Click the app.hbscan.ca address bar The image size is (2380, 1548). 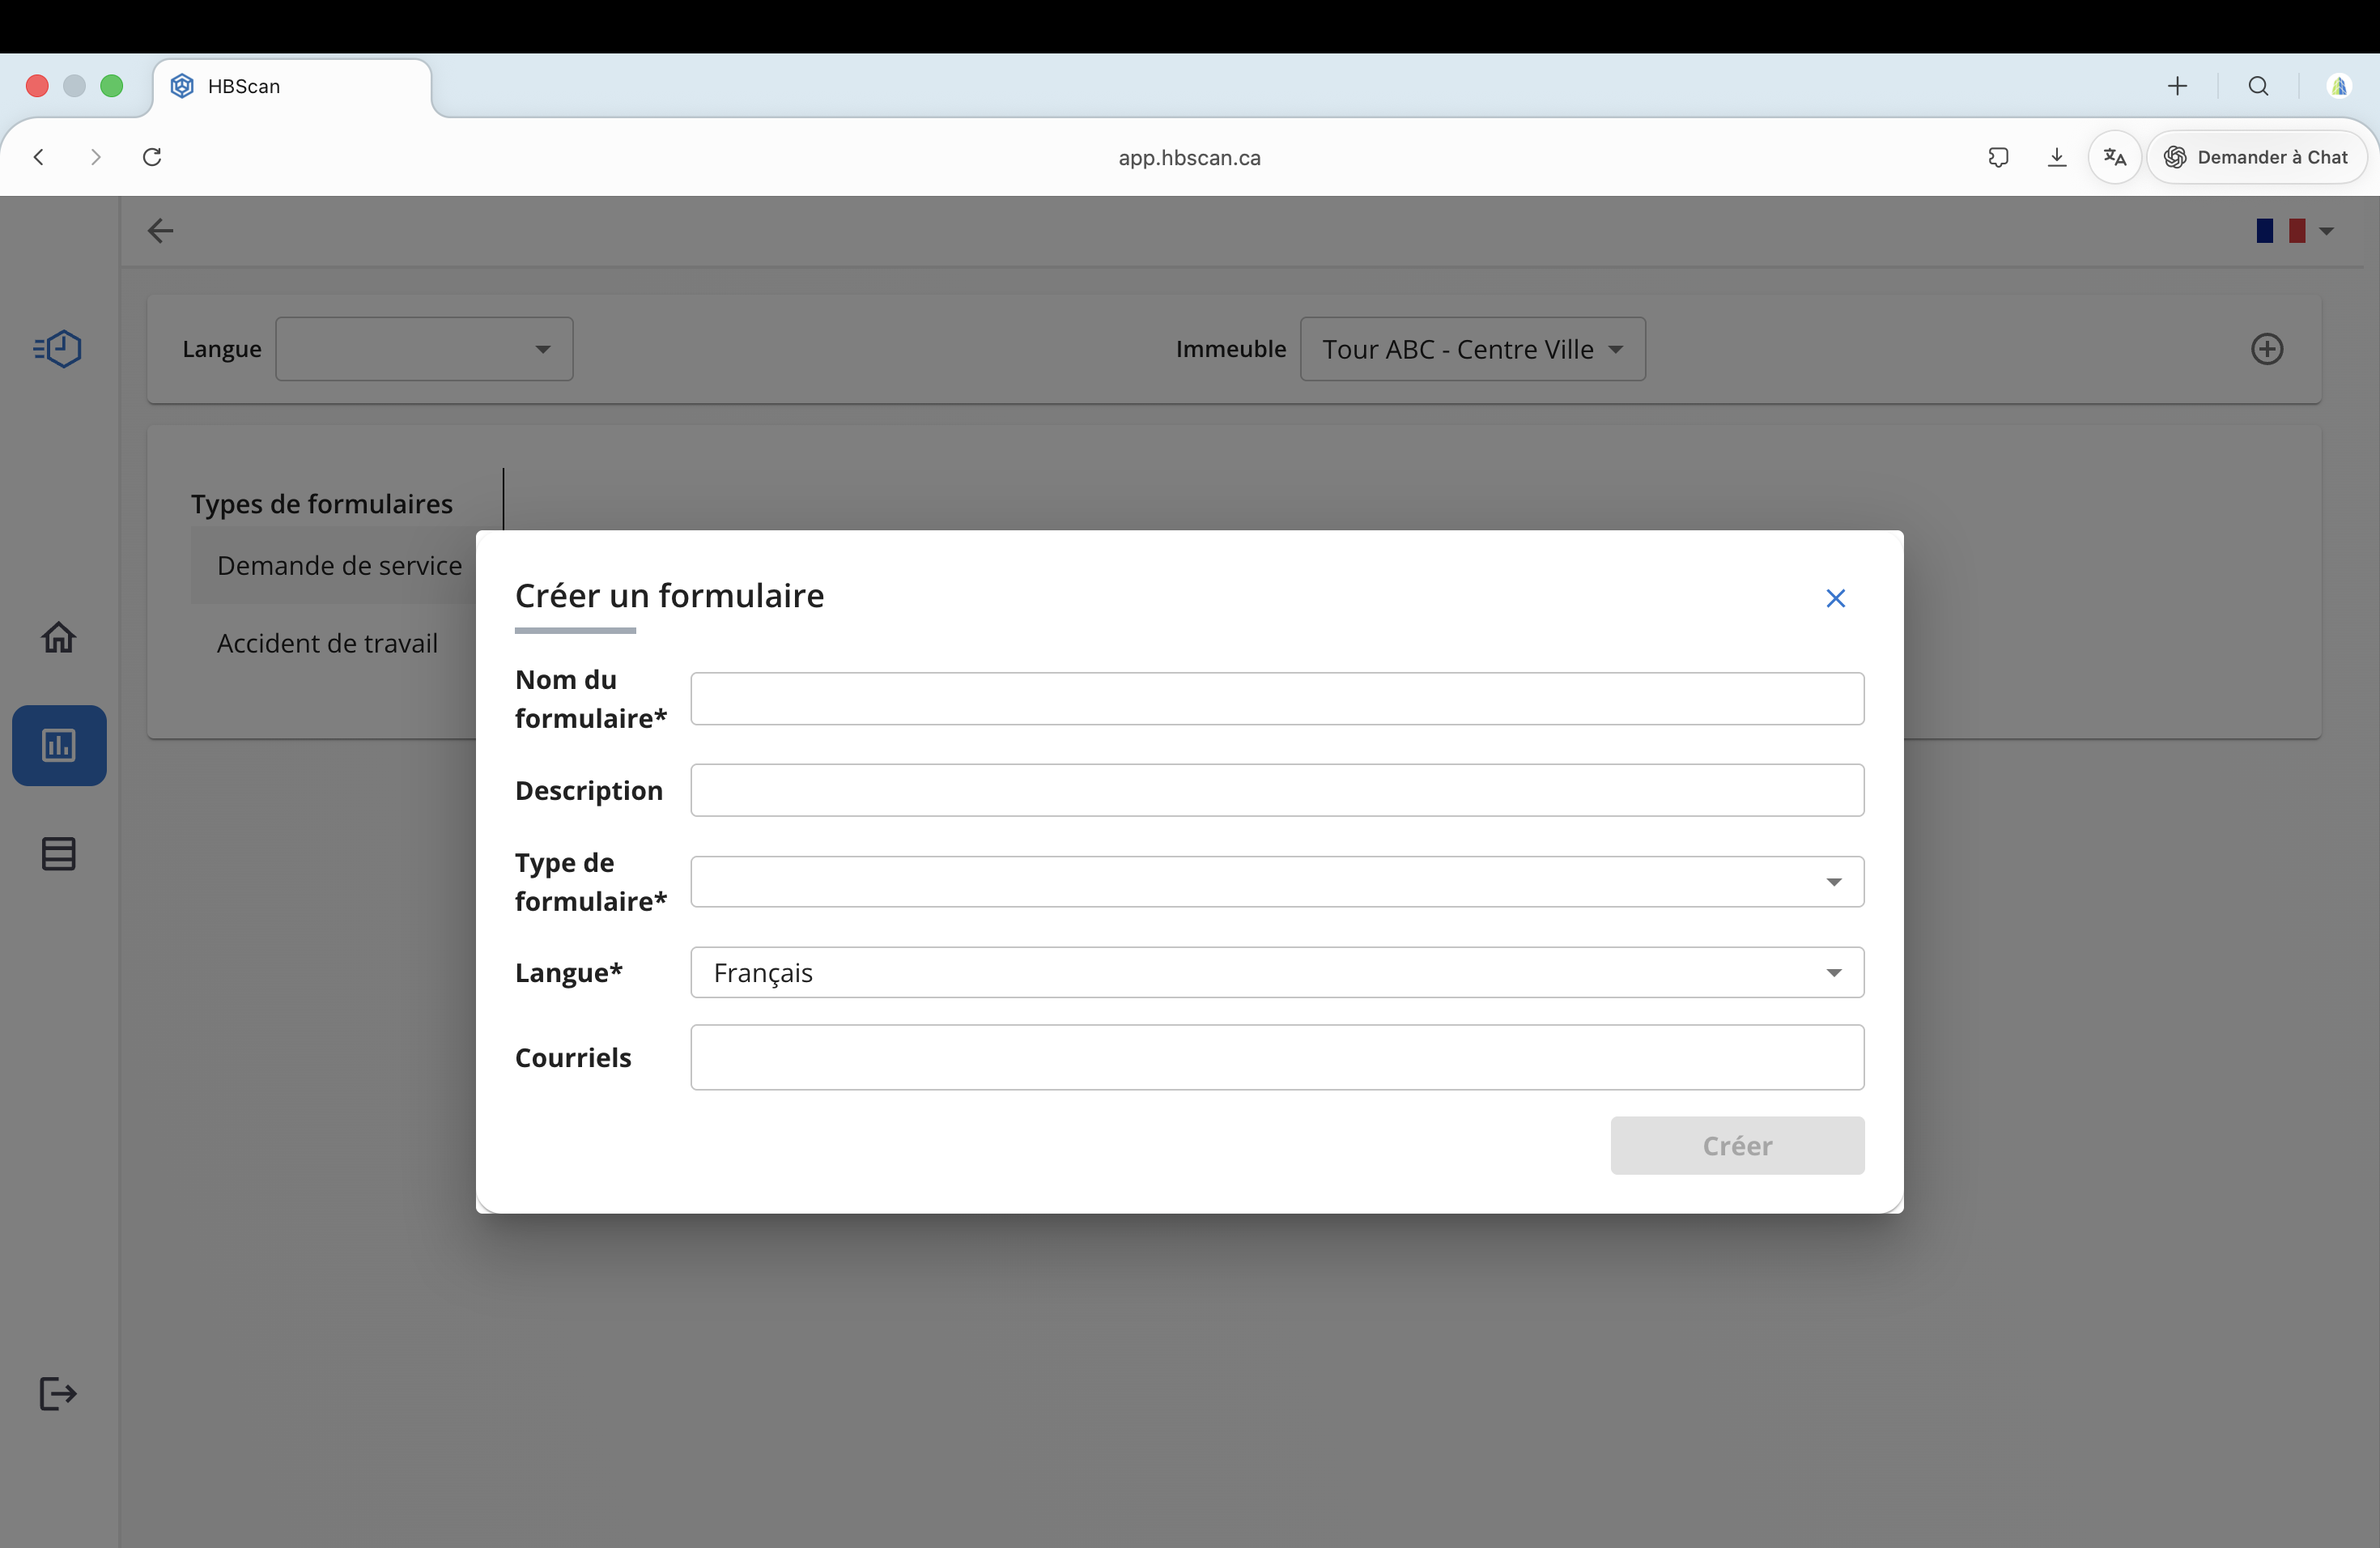(1189, 158)
